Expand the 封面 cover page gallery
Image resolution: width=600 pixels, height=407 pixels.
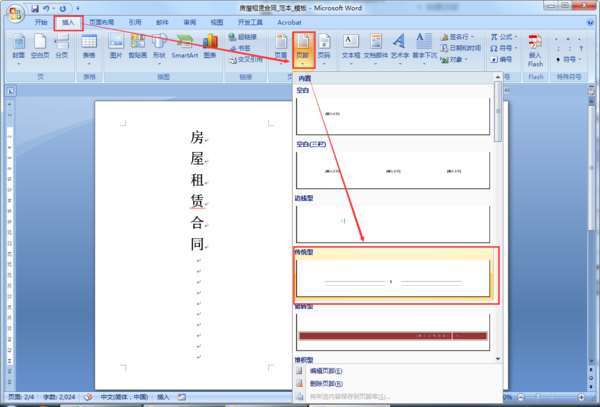(x=19, y=50)
